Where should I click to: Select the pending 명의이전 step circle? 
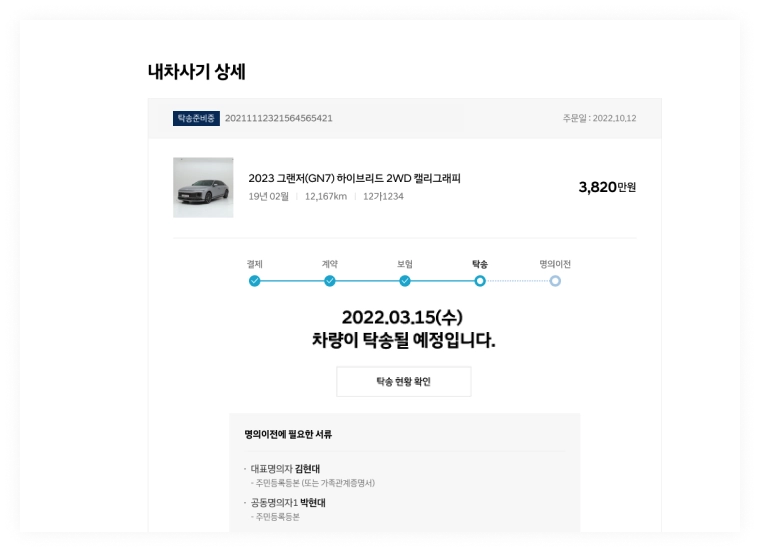555,281
